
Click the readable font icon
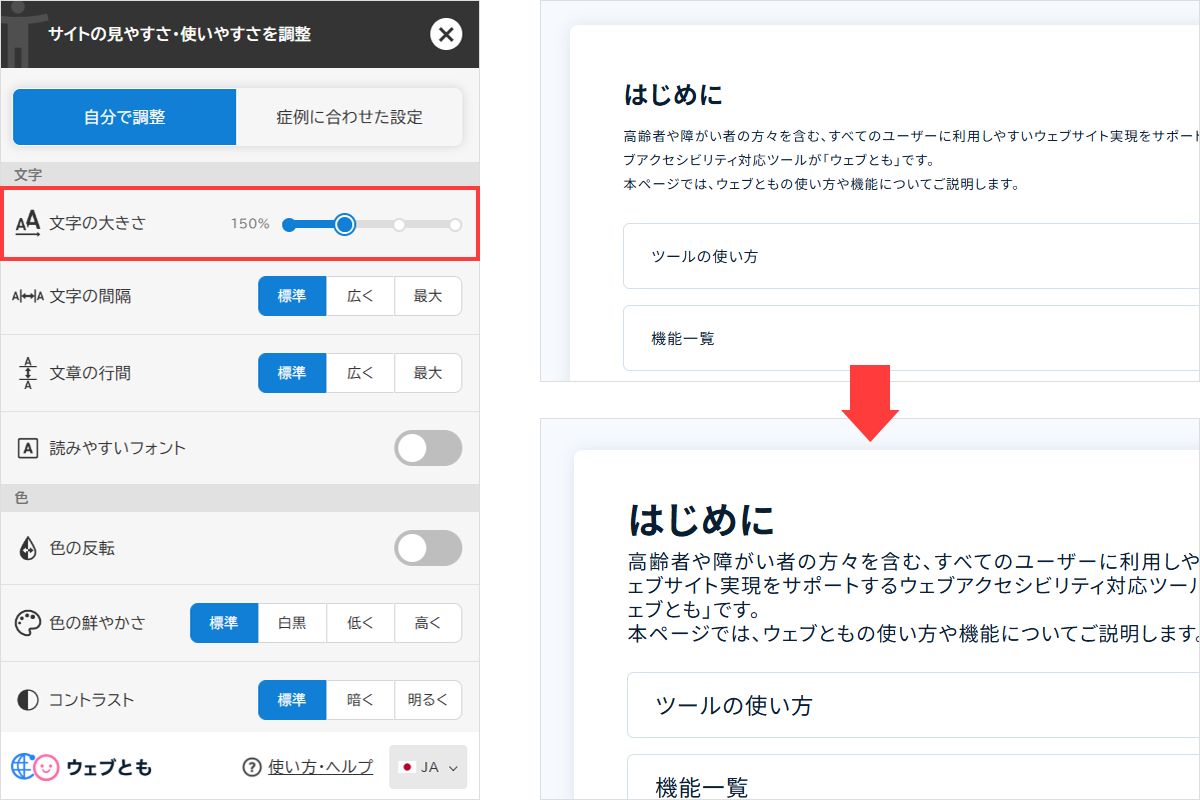click(x=28, y=449)
